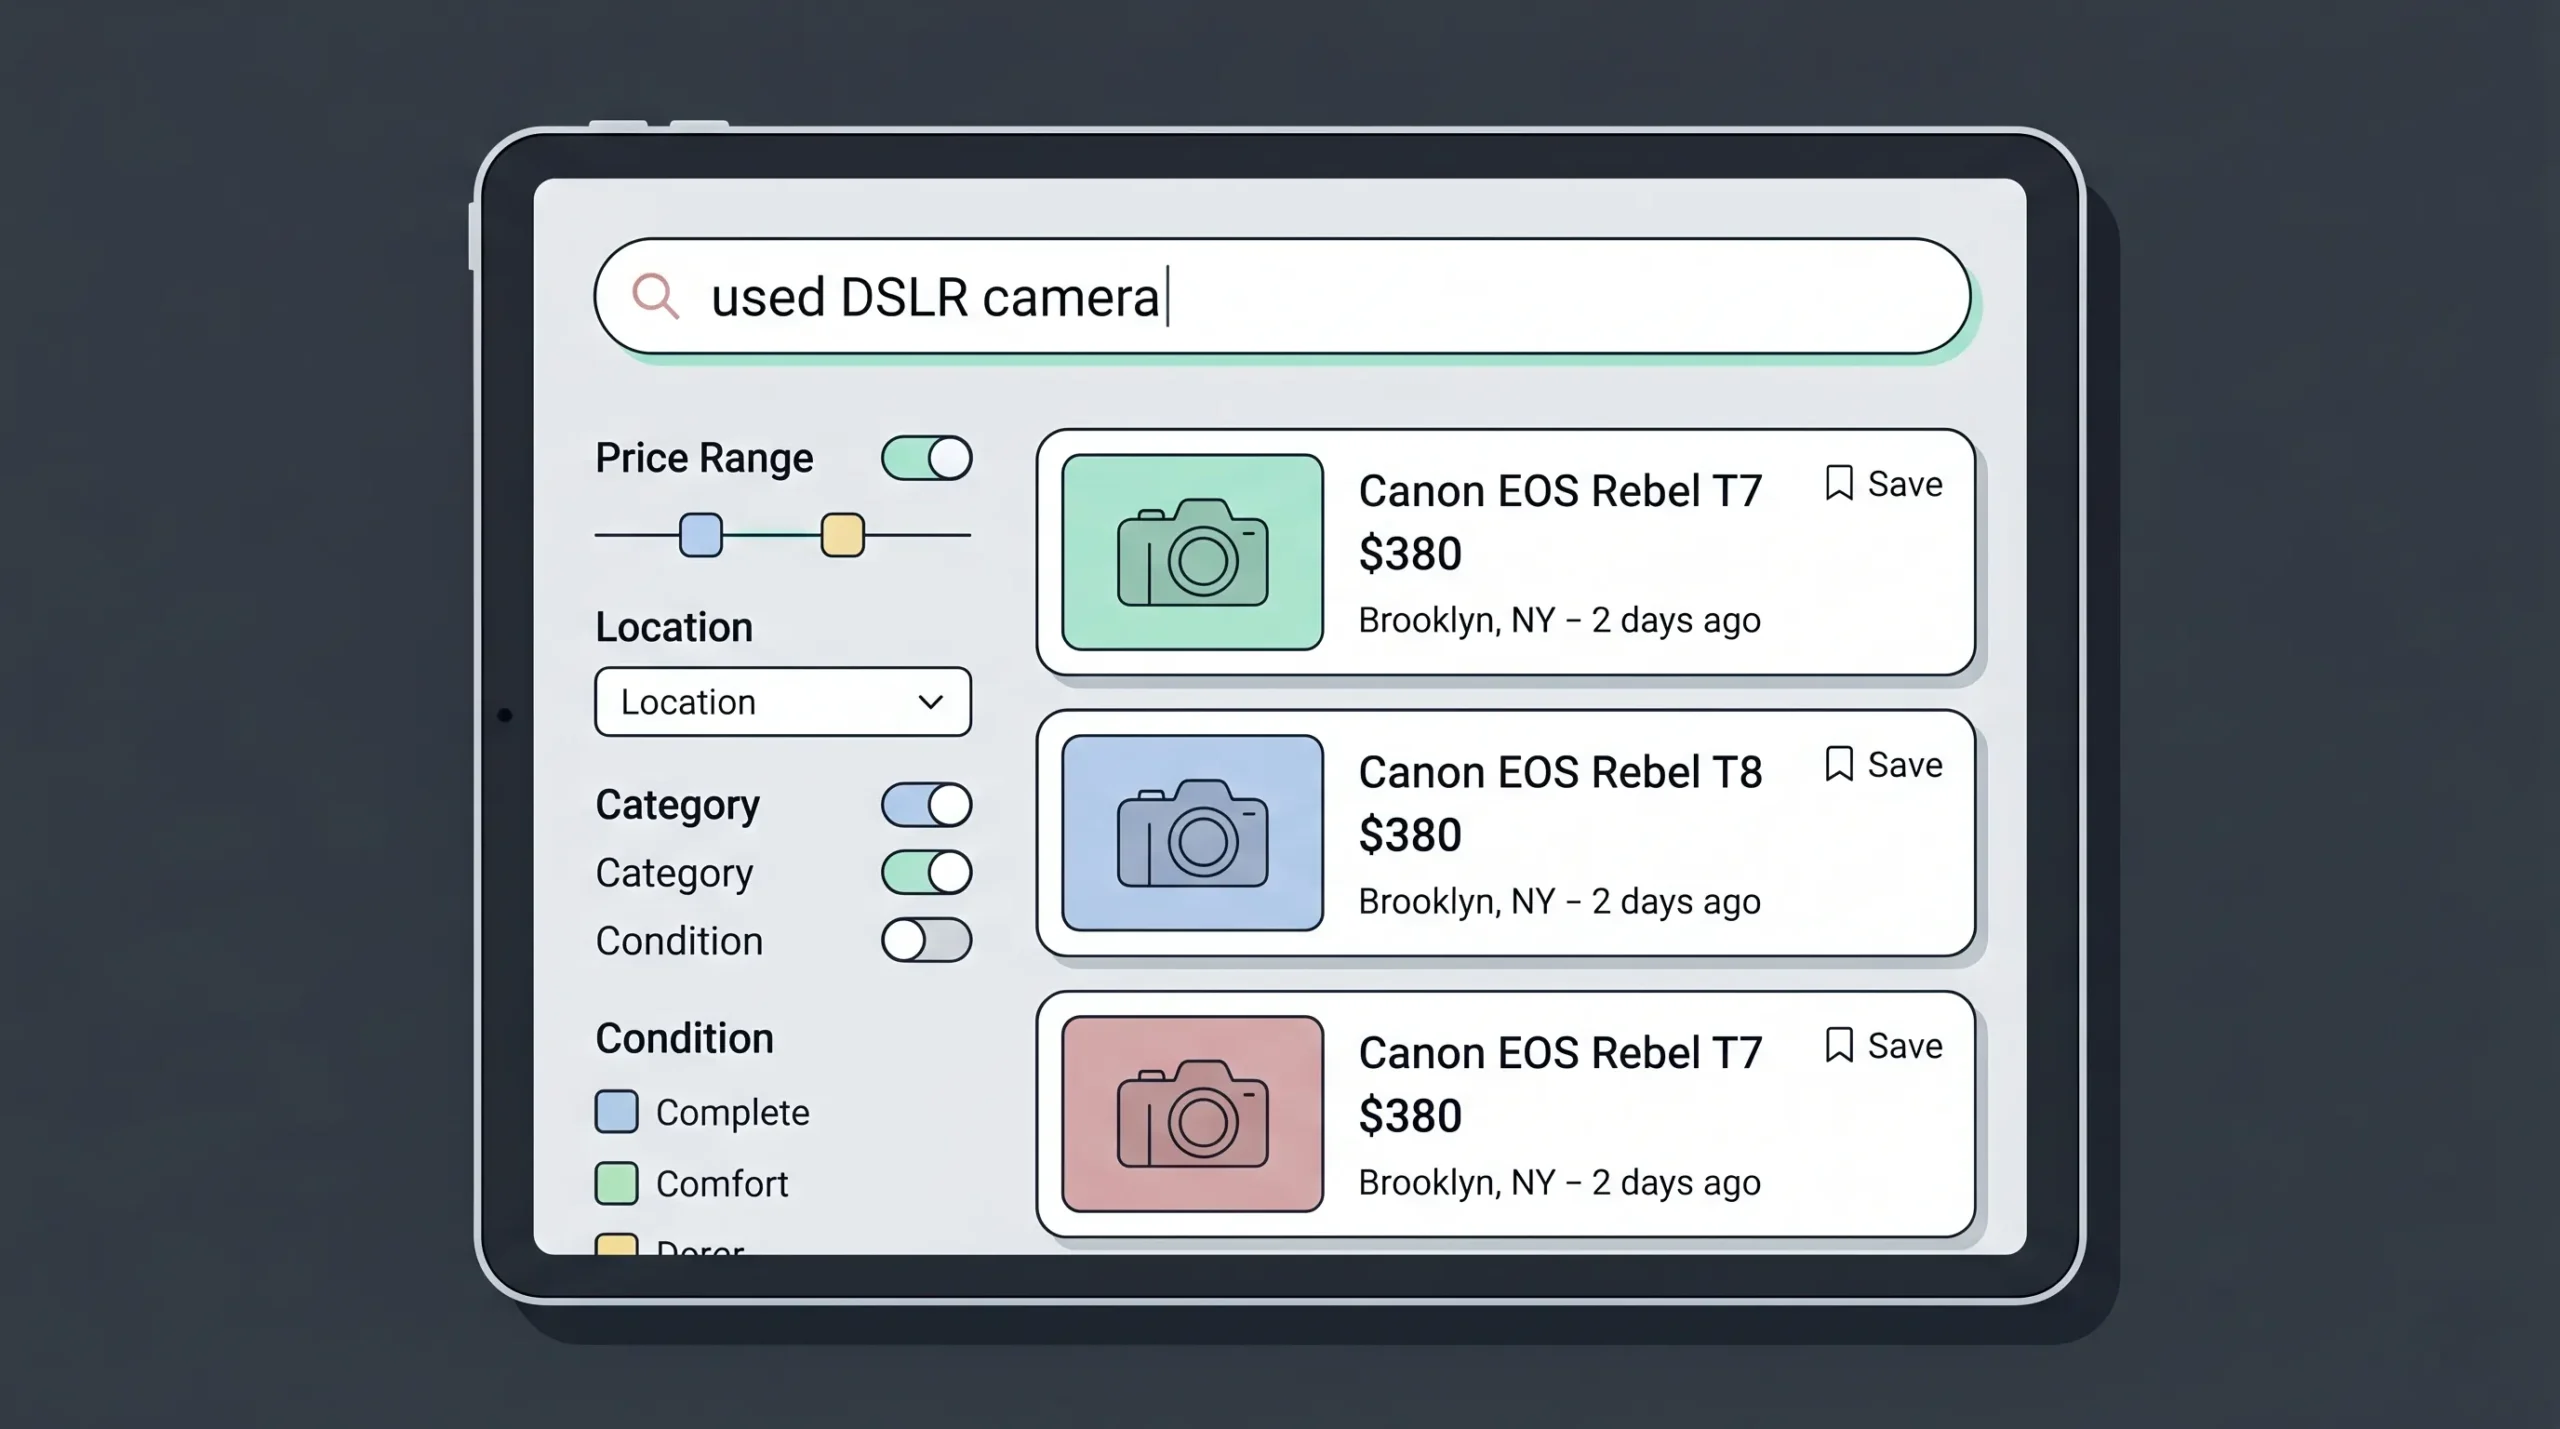2560x1429 pixels.
Task: Check the Comfort checkbox
Action: 617,1183
